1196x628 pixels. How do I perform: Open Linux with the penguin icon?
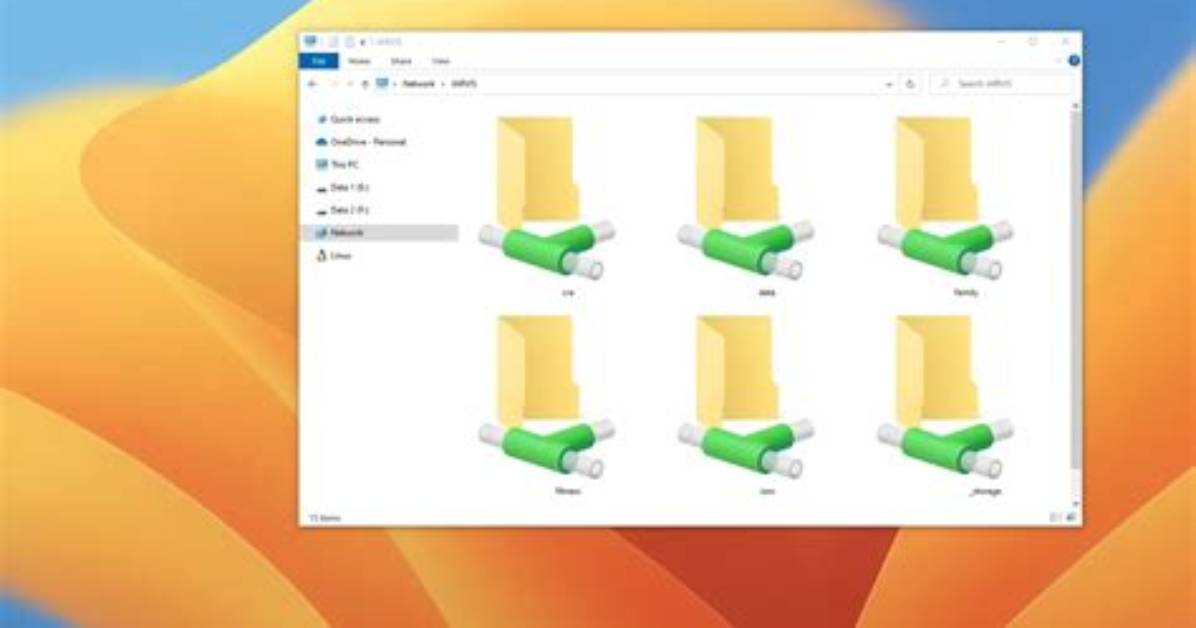[334, 256]
